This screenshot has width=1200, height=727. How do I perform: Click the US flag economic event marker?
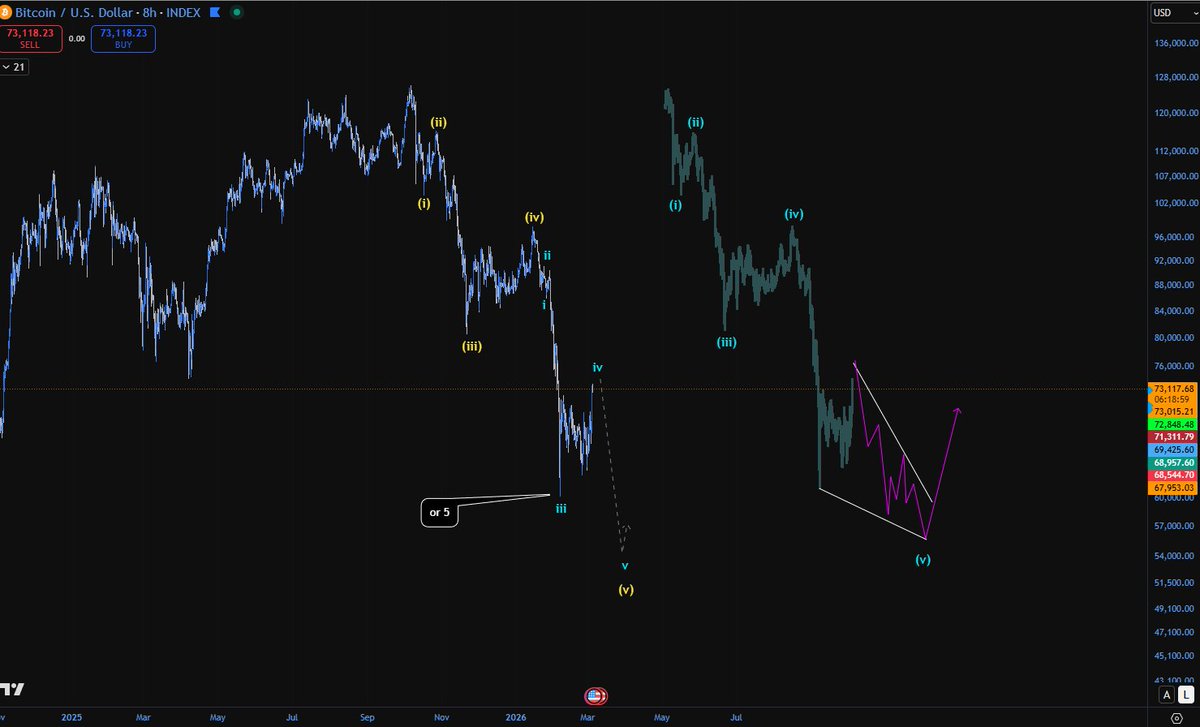594,696
